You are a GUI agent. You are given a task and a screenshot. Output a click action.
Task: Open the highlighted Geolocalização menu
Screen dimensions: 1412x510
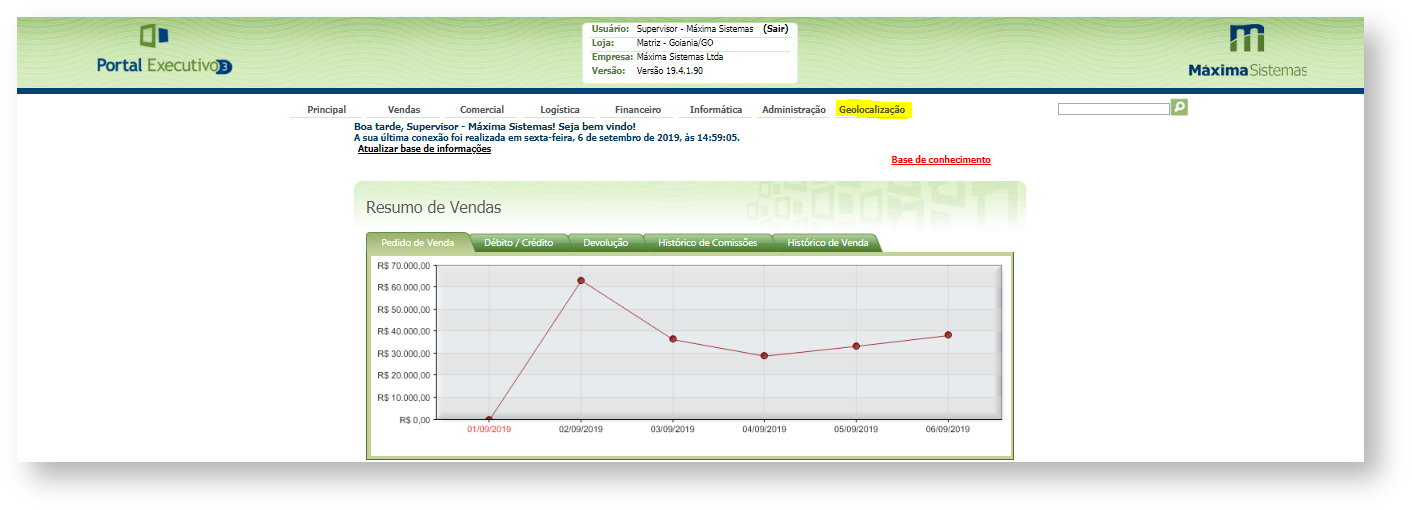point(872,110)
